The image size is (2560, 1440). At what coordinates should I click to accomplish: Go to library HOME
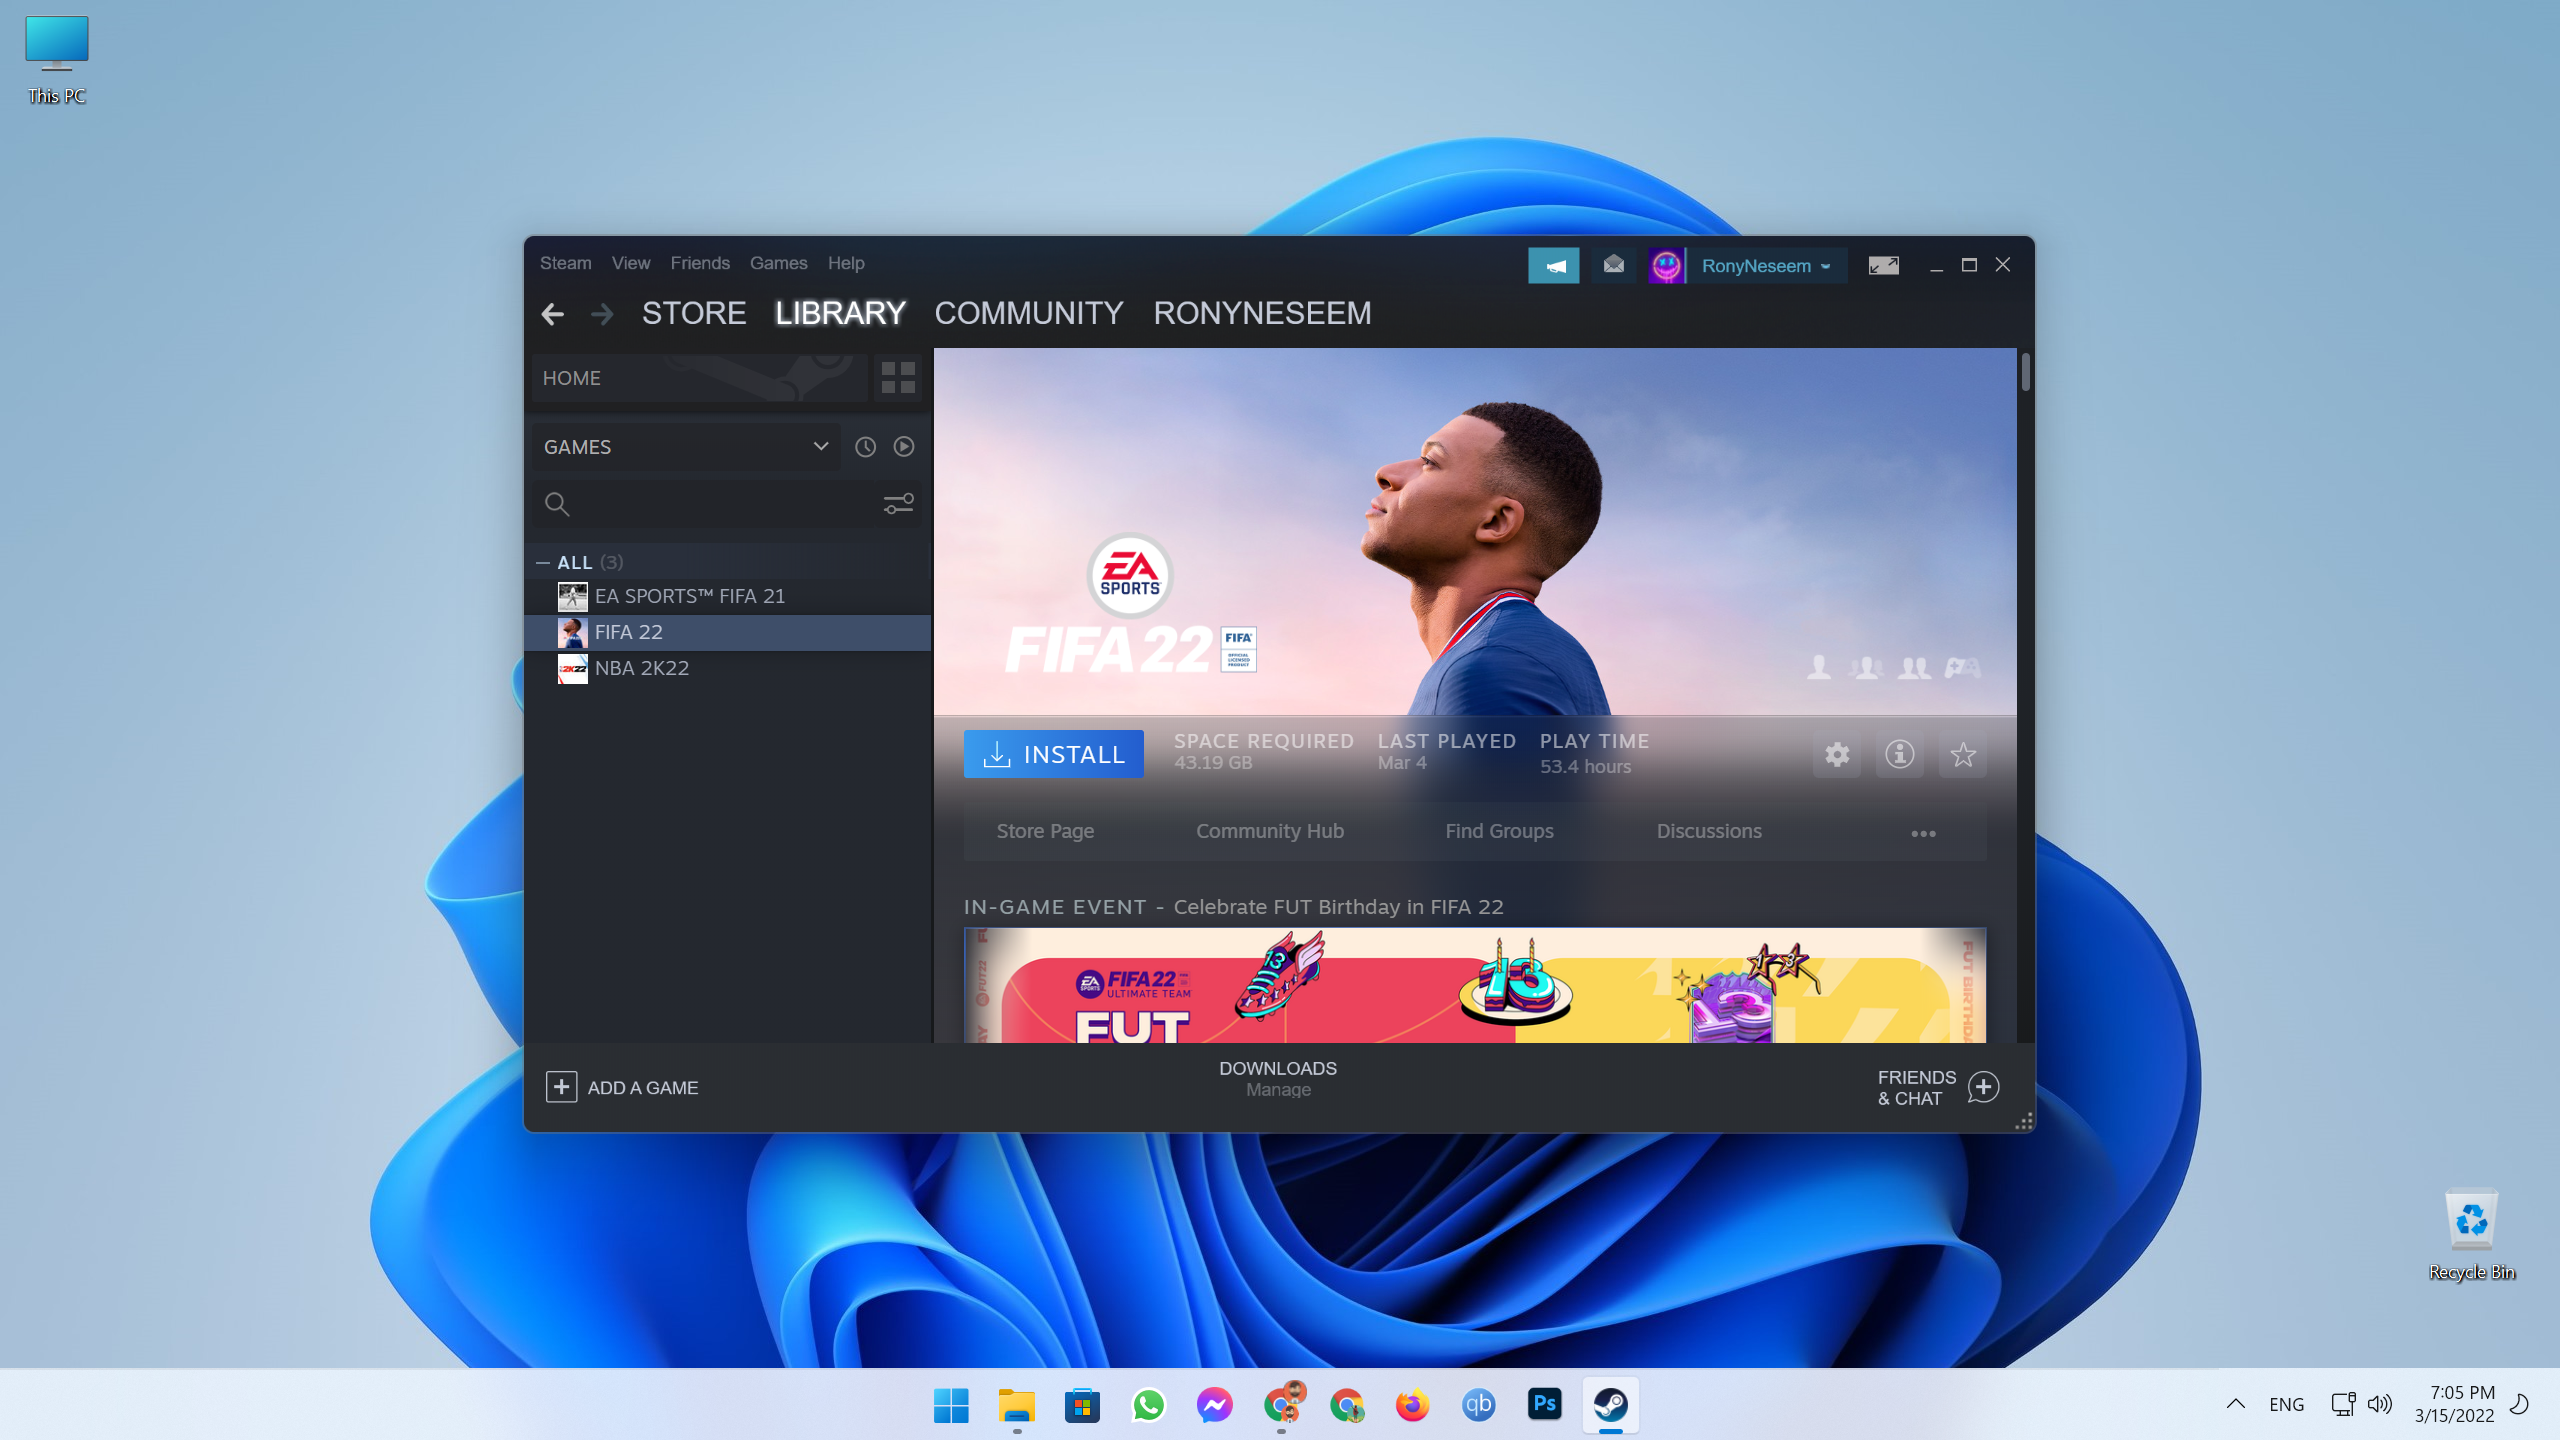pos(700,378)
